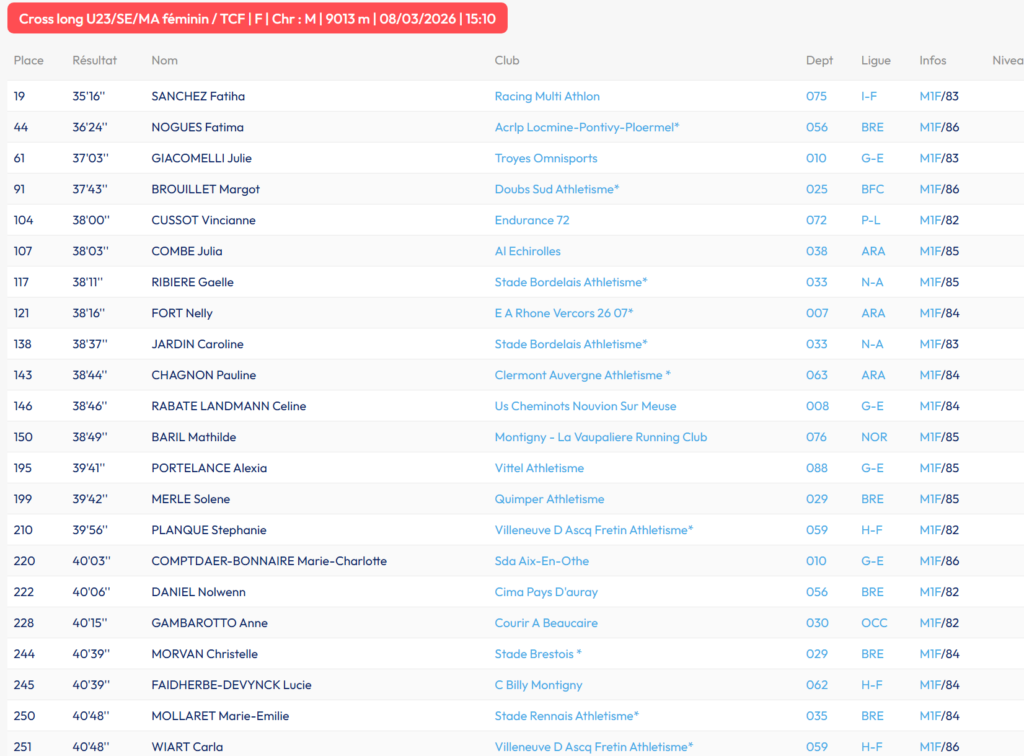Open the Us Cheminots Nouvion Sur Meuse link

point(585,407)
